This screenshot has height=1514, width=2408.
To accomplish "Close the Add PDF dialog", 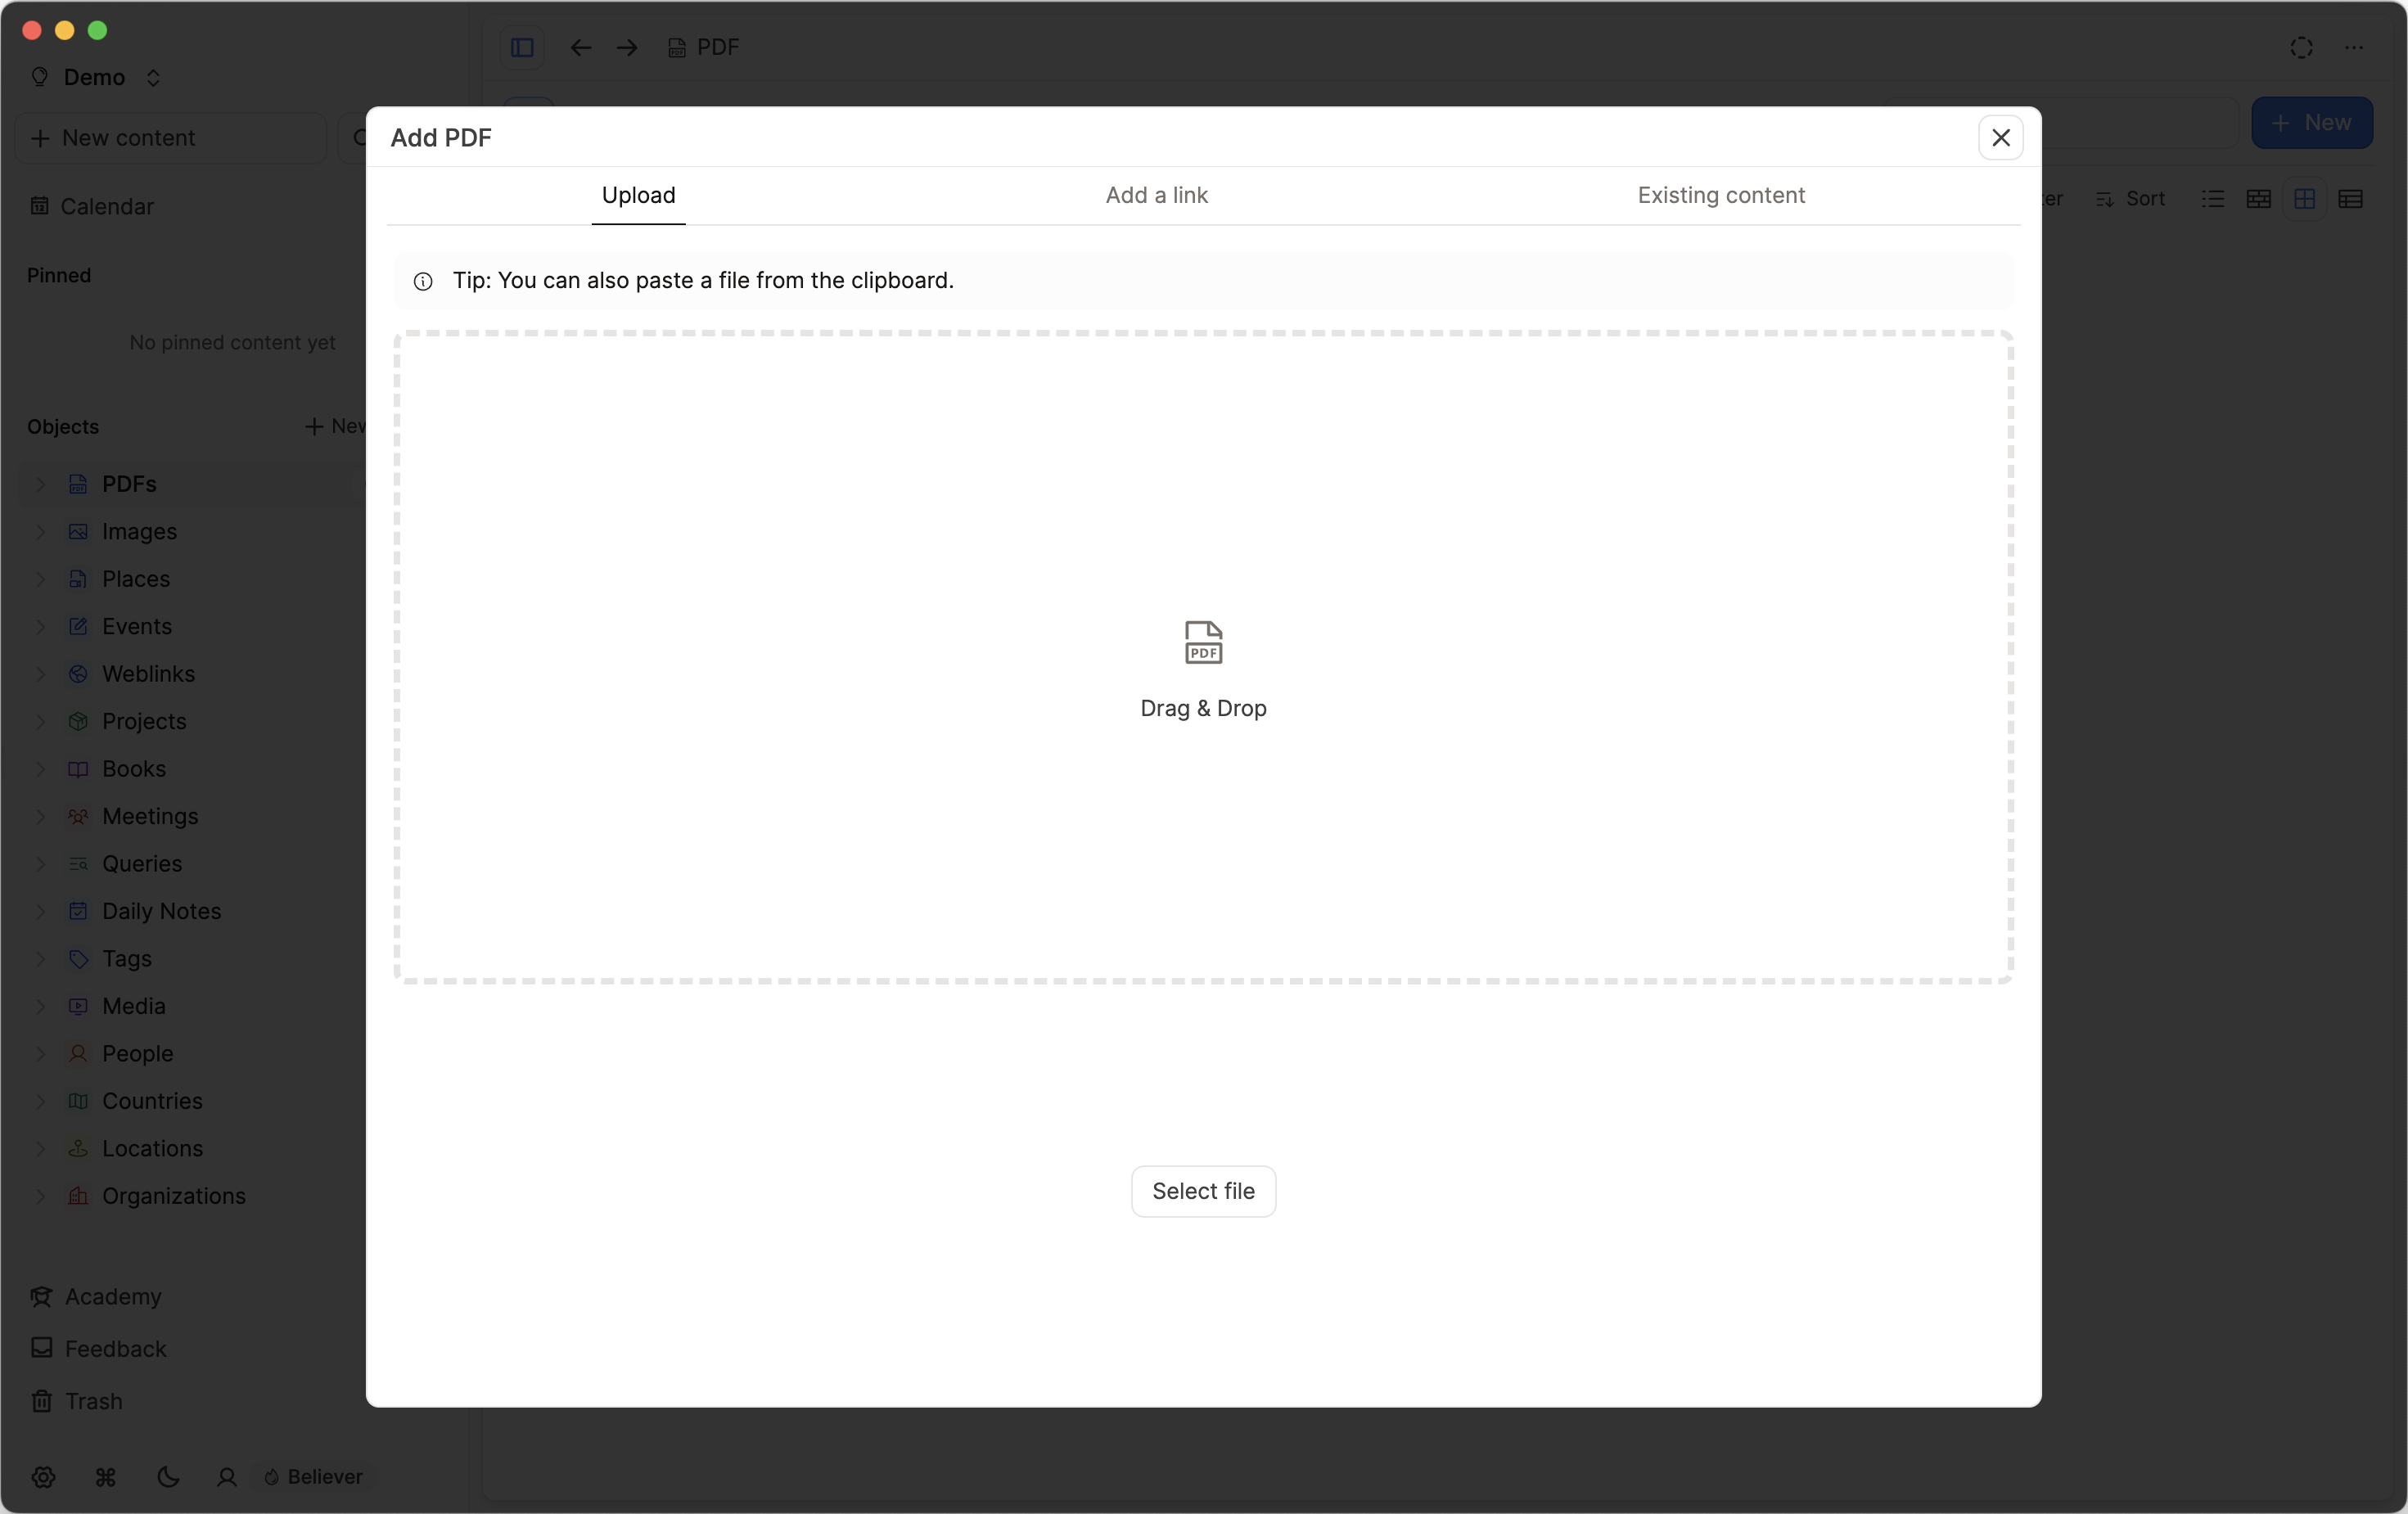I will pos(2000,136).
